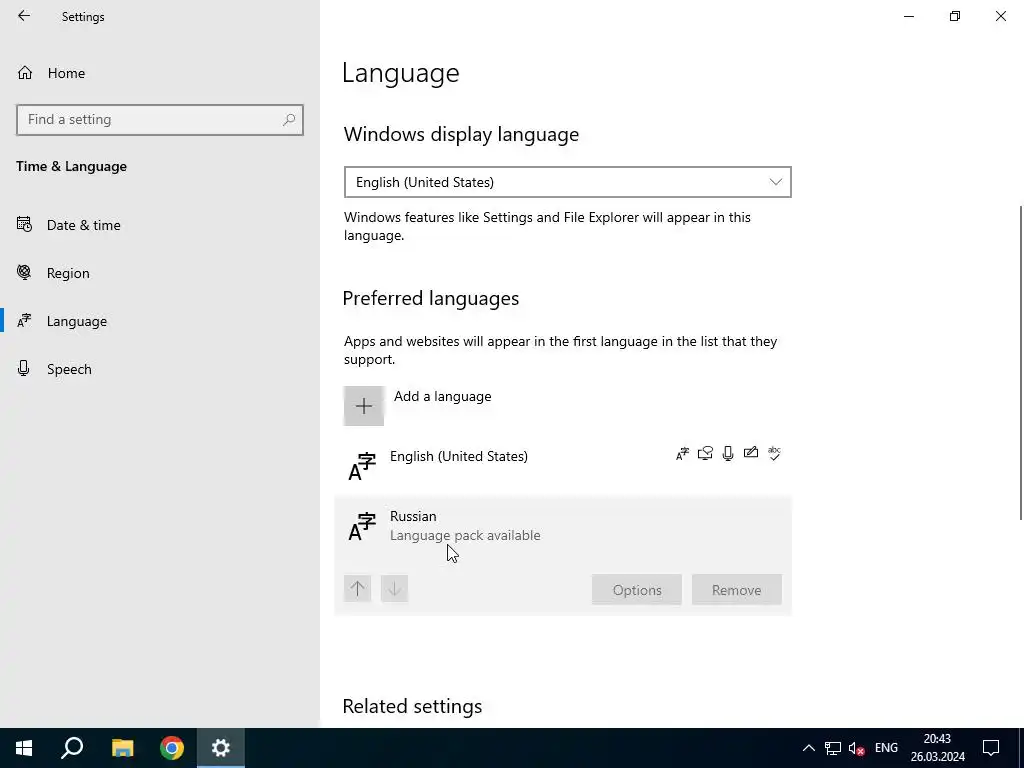Open Options for Russian language
Viewport: 1024px width, 768px height.
(x=637, y=590)
